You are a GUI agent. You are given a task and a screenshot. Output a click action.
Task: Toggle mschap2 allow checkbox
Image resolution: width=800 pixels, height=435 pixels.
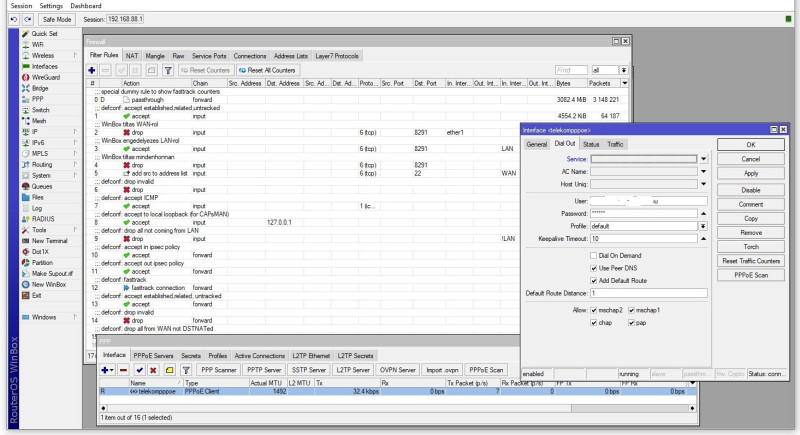coord(593,310)
